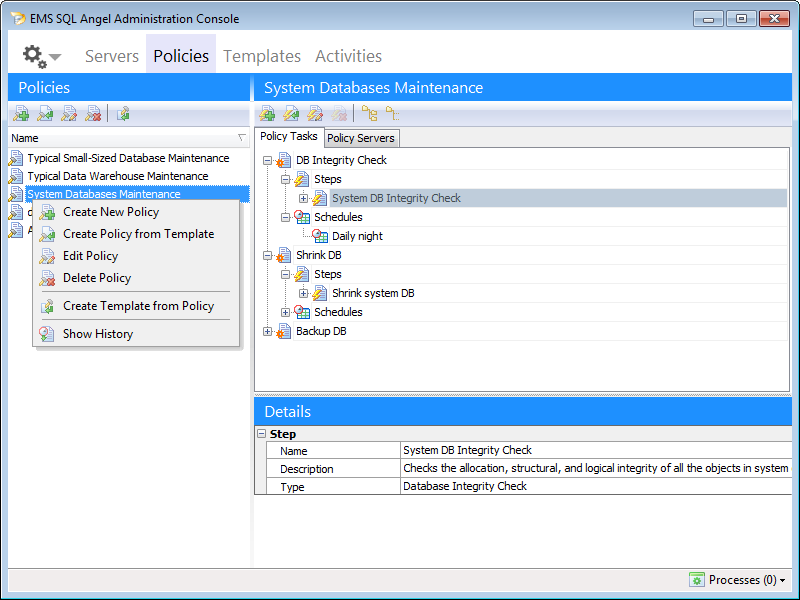Select the Policy Servers tab
Image resolution: width=800 pixels, height=600 pixels.
(361, 138)
